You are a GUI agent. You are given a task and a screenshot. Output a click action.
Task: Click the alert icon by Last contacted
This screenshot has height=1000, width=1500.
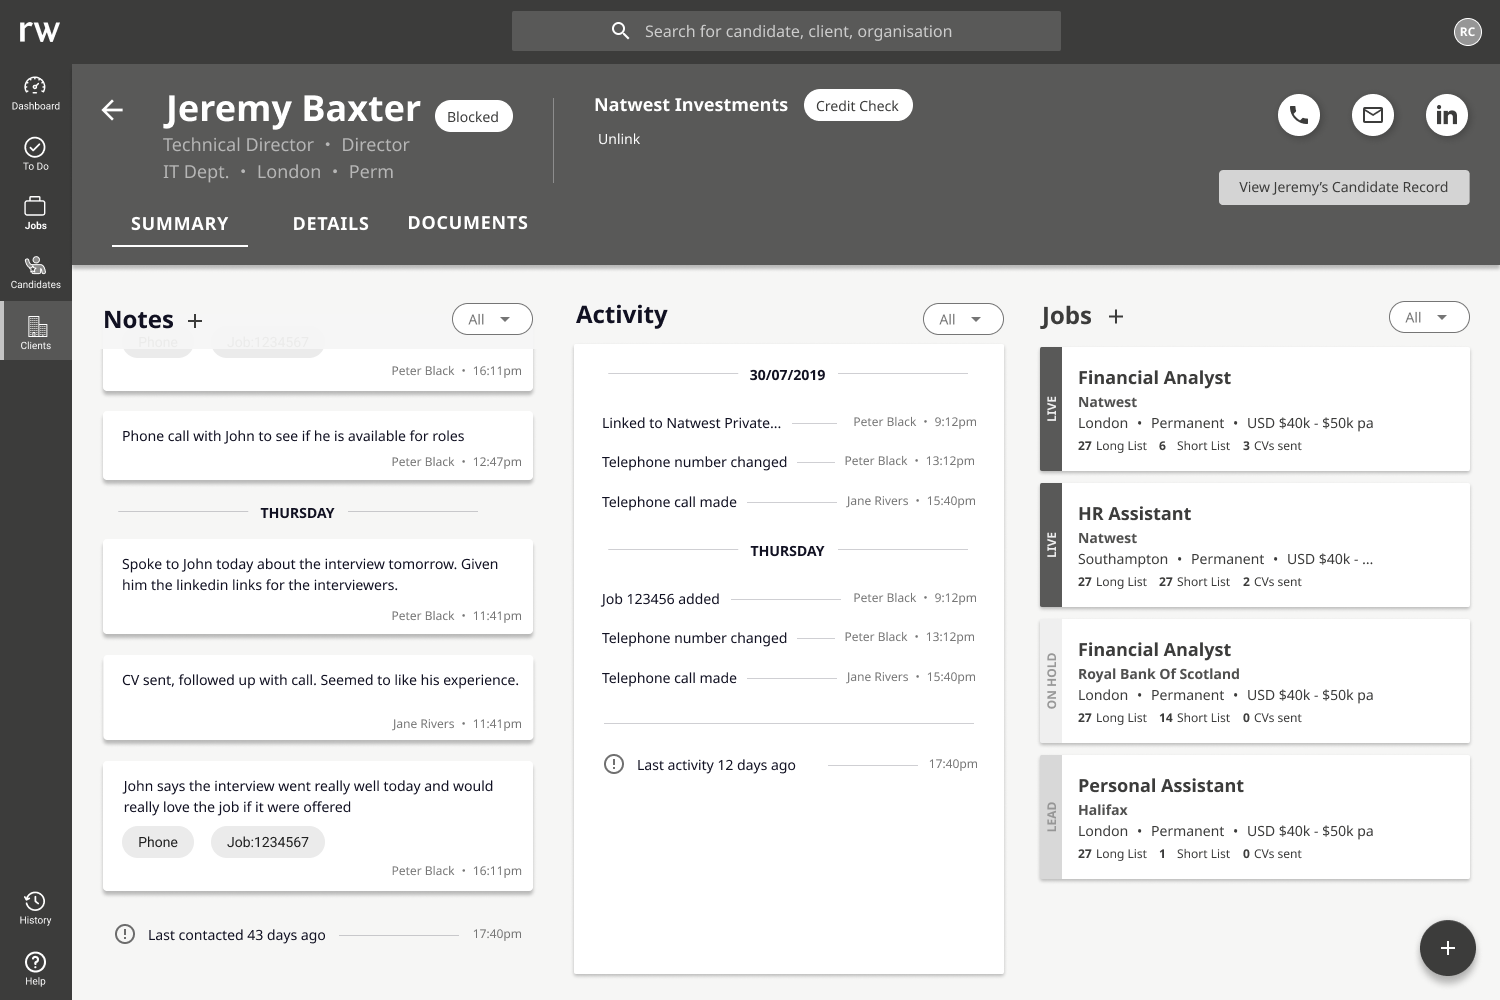125,934
